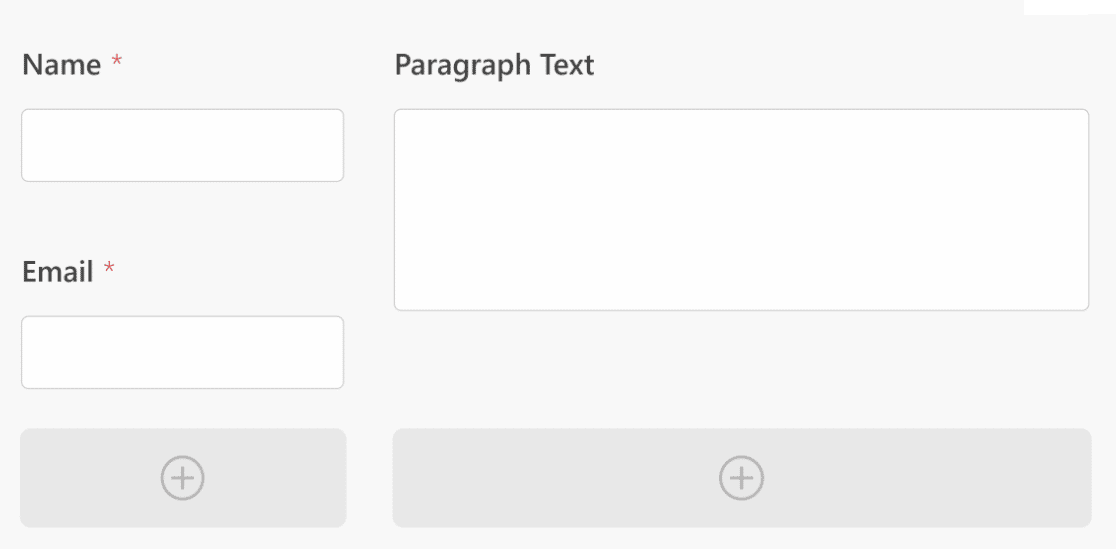Click the gray placeholder box in narrow column
This screenshot has height=549, width=1116.
click(183, 478)
